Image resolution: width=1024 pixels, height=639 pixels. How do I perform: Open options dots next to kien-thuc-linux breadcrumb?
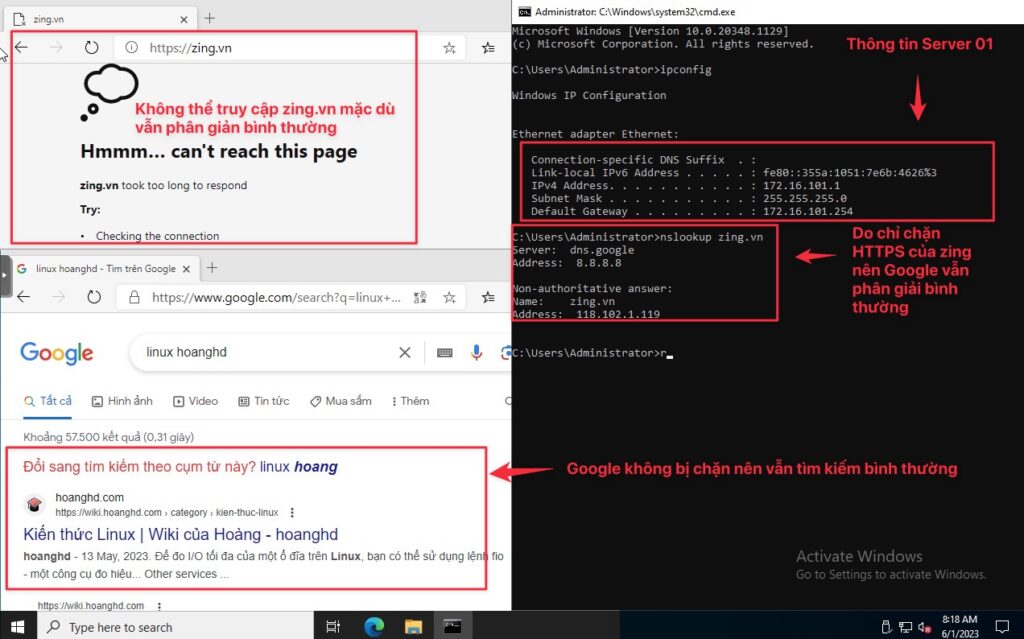tap(292, 512)
